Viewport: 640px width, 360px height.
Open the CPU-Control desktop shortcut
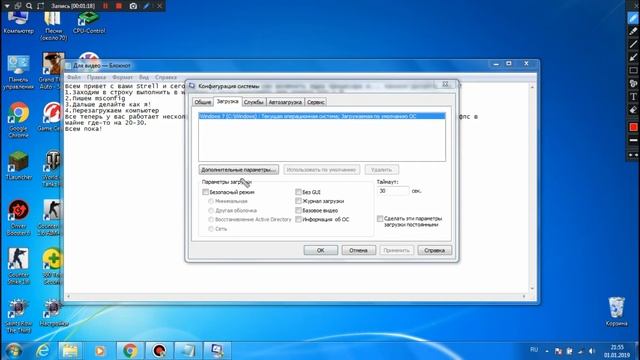coord(89,23)
